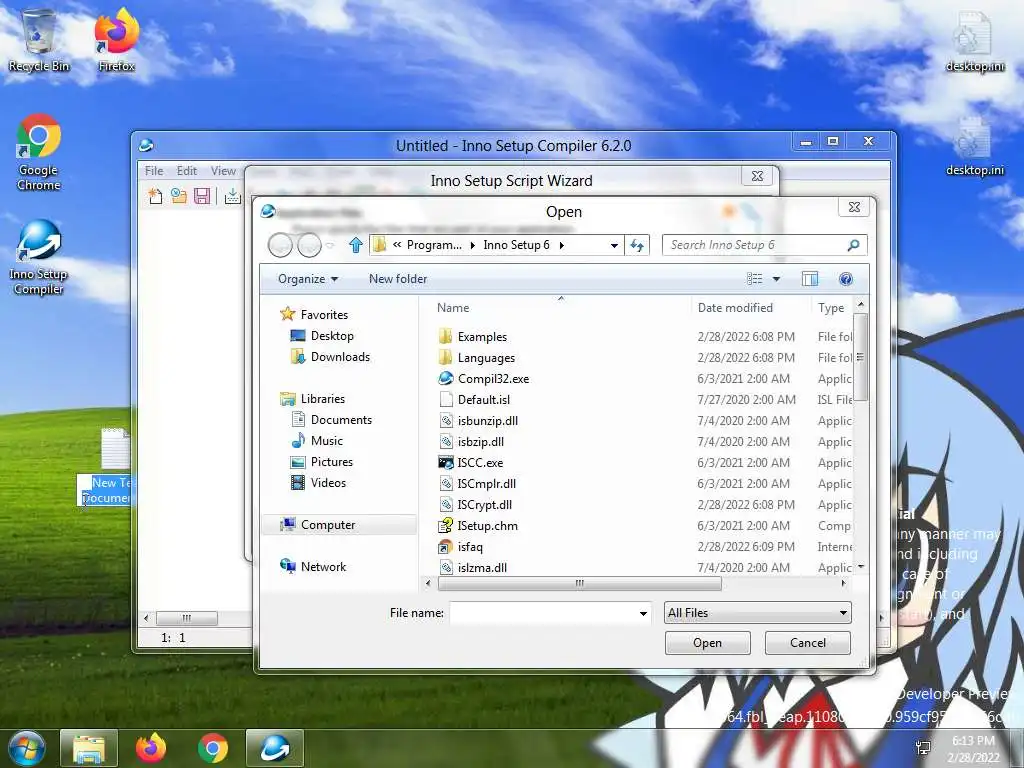This screenshot has width=1024, height=768.
Task: Open the Edit menu in Inno Setup
Action: point(187,171)
